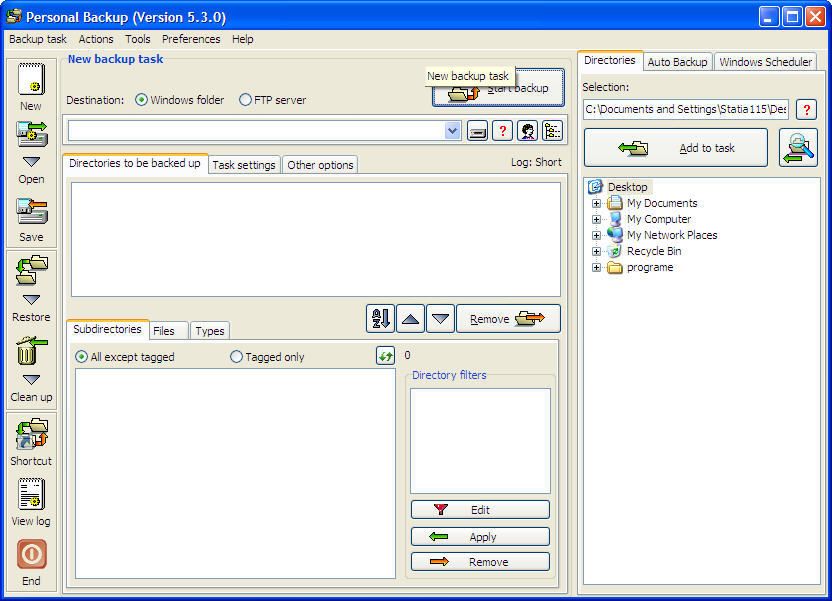Open the Backup task menu
This screenshot has width=832, height=601.
point(38,39)
